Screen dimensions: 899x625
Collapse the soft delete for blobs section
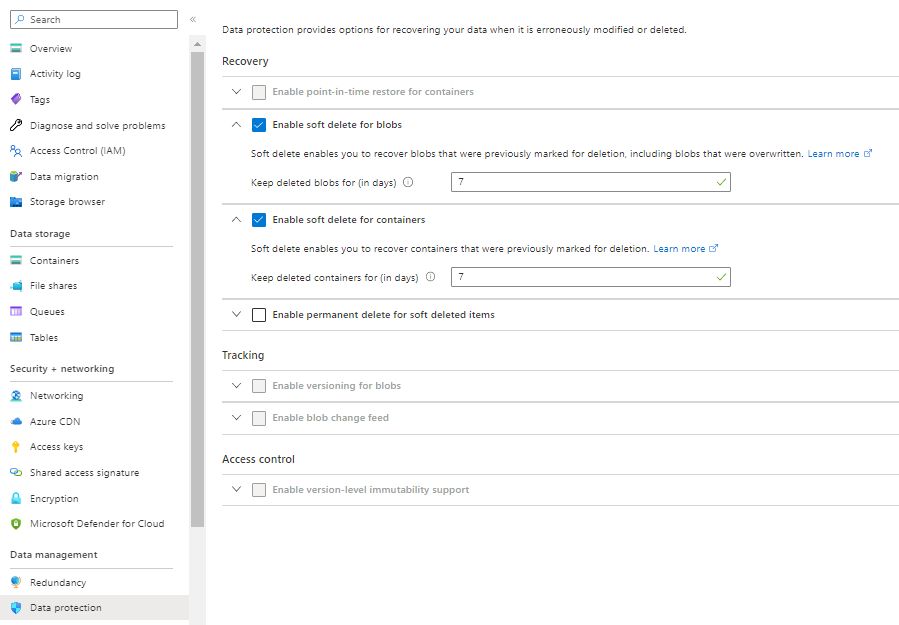pyautogui.click(x=236, y=125)
